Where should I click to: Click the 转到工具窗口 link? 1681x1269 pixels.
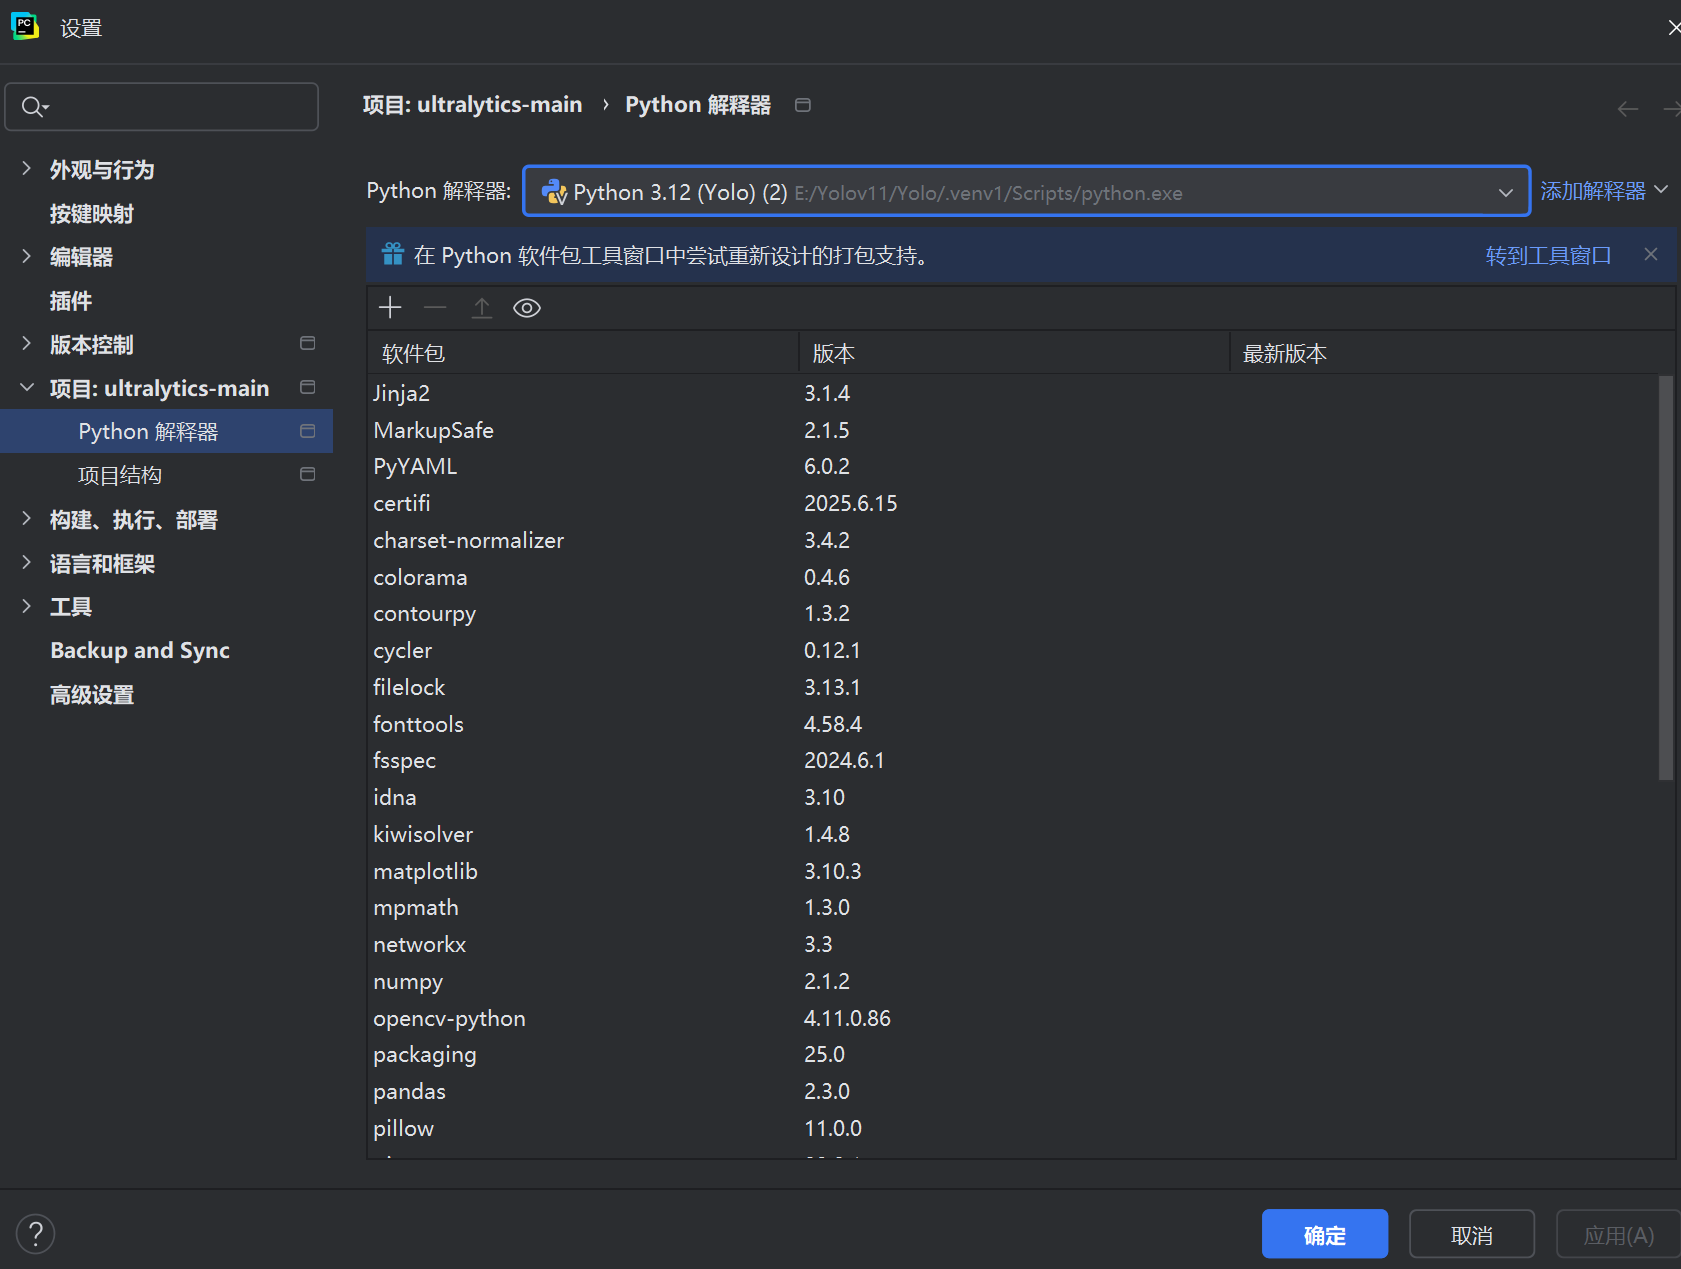click(1548, 255)
